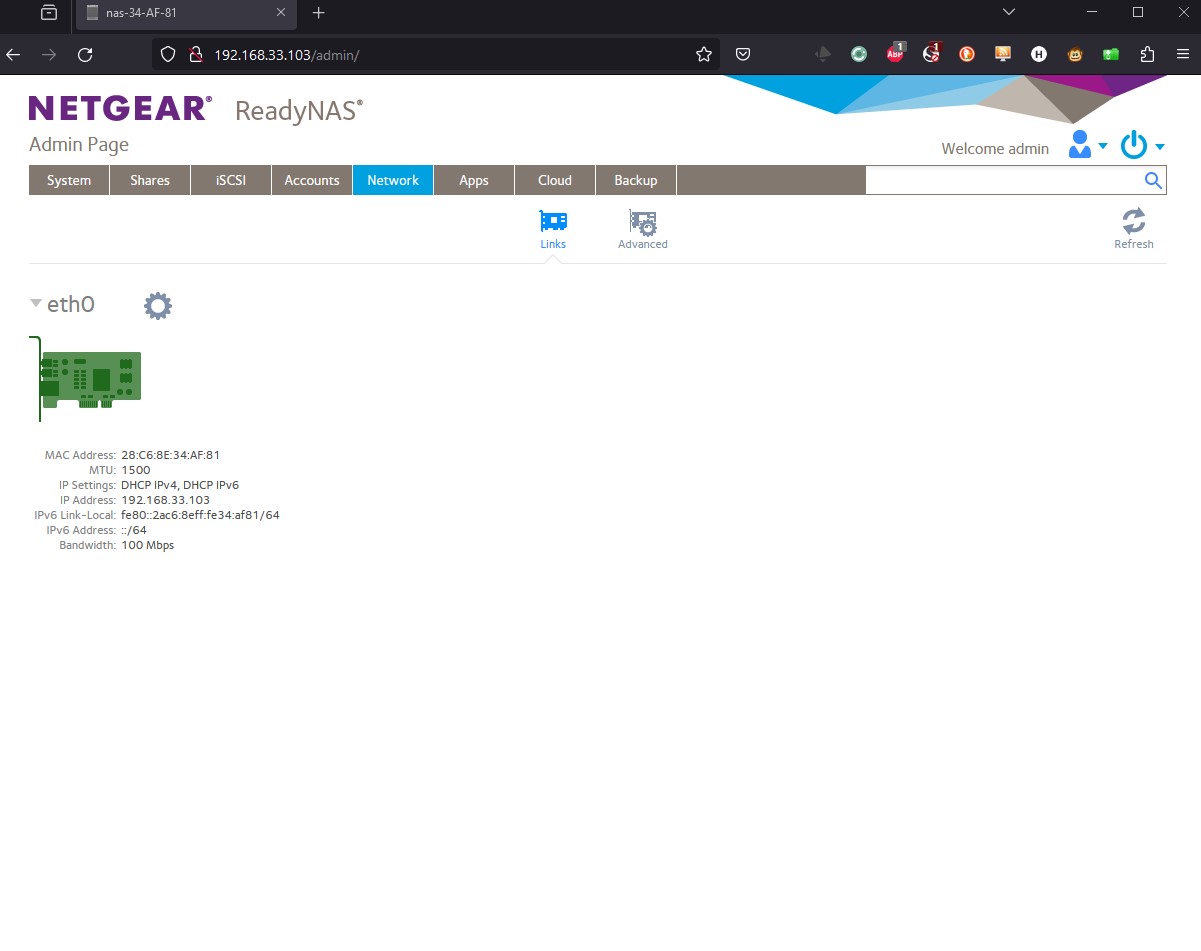Open the eth0 settings gear
Viewport: 1201px width, 951px height.
[x=157, y=305]
